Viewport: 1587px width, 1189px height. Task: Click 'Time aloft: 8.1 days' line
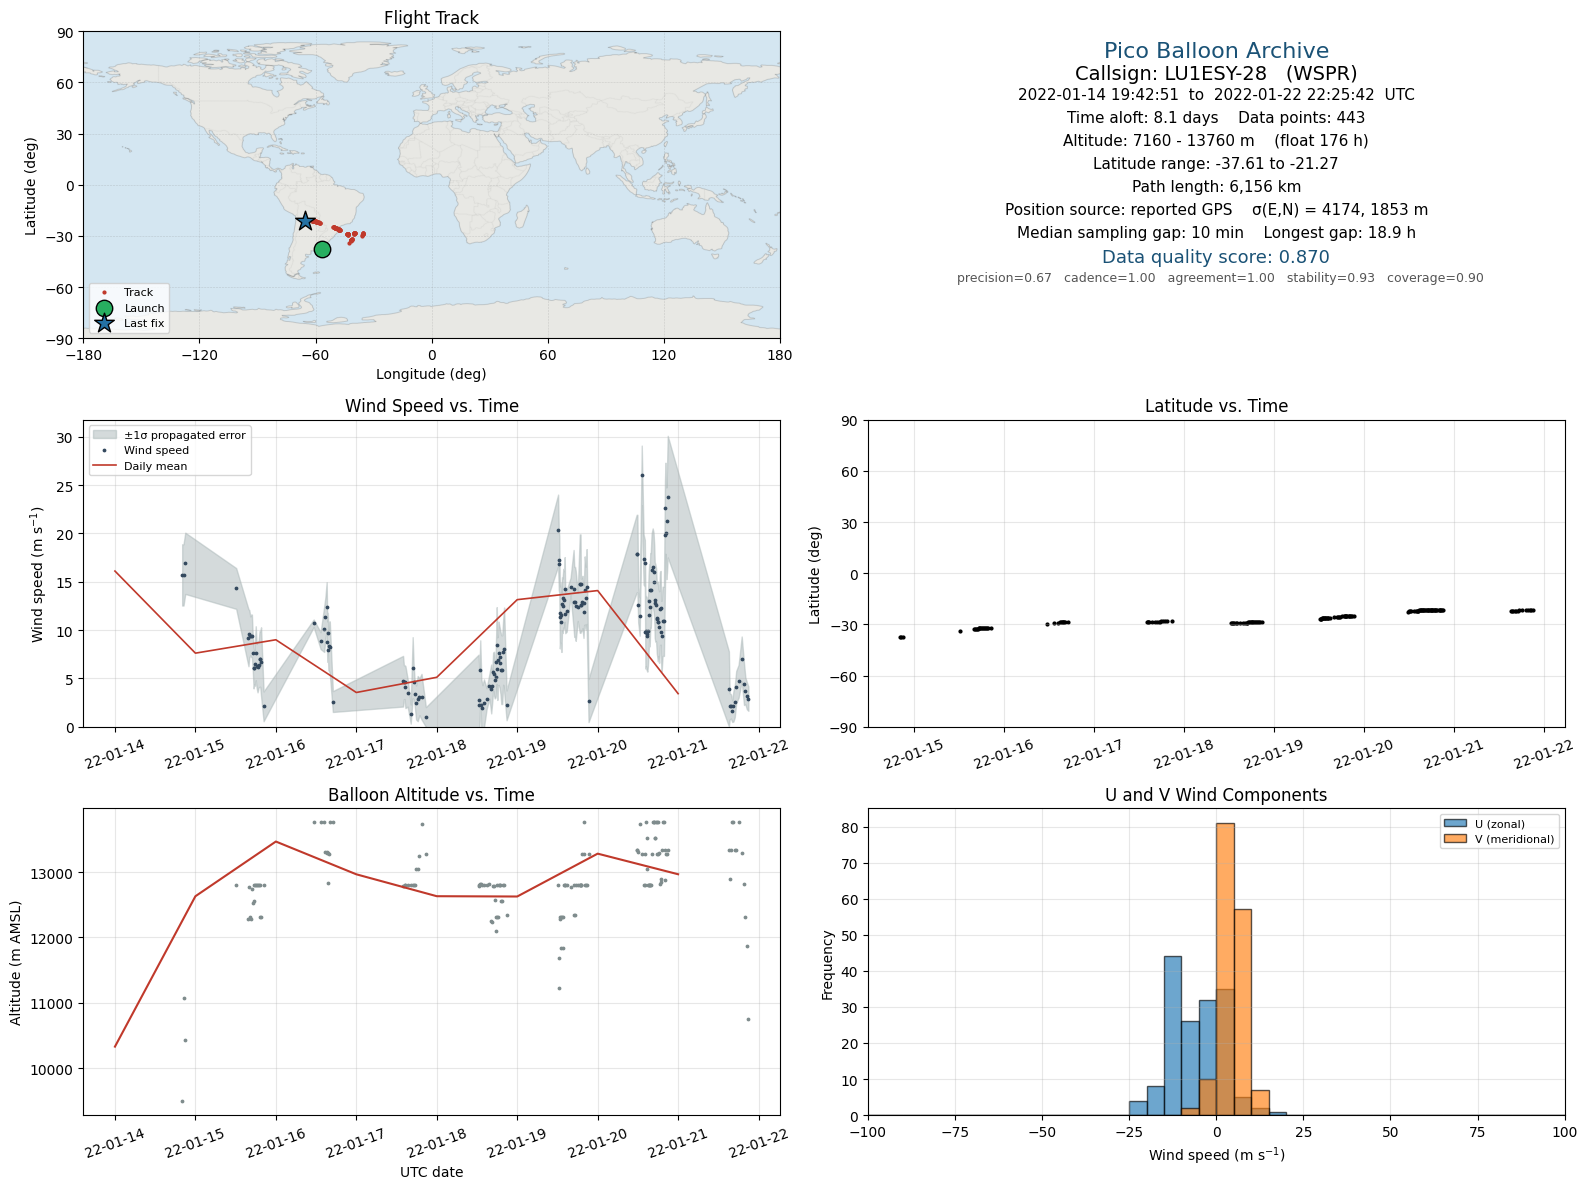point(1216,118)
